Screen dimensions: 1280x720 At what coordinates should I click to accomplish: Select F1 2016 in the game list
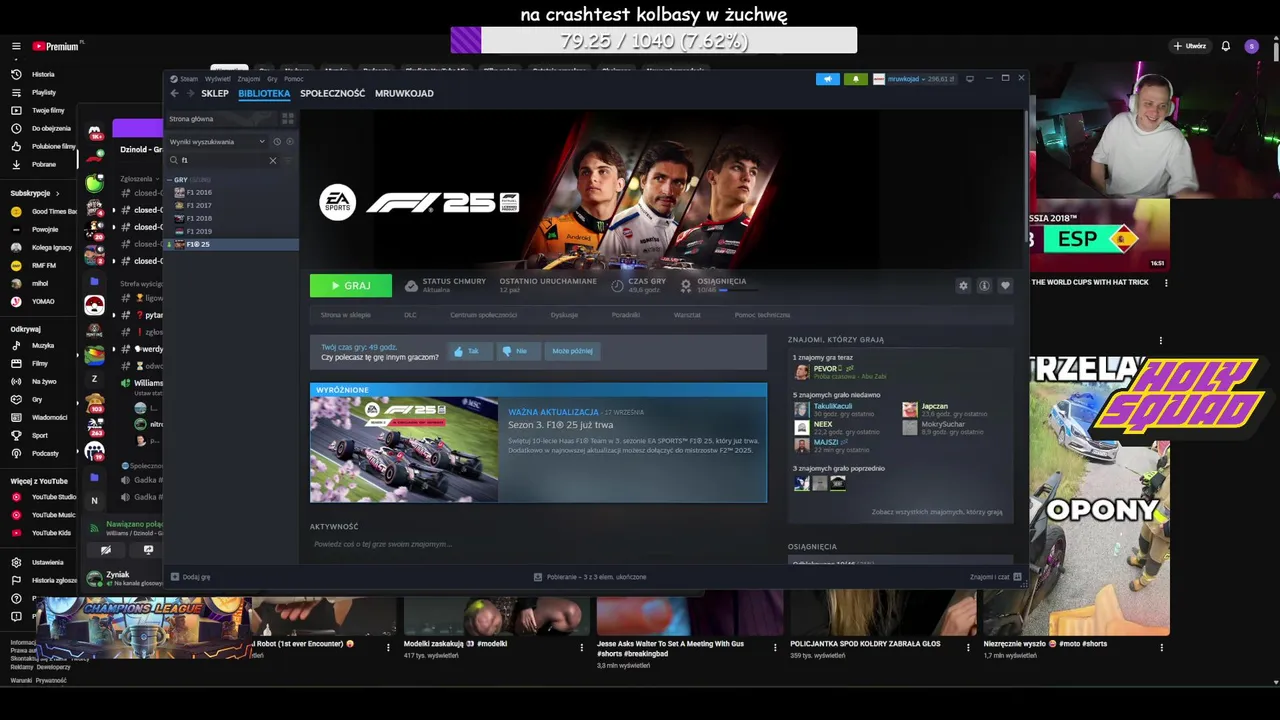[x=199, y=193]
